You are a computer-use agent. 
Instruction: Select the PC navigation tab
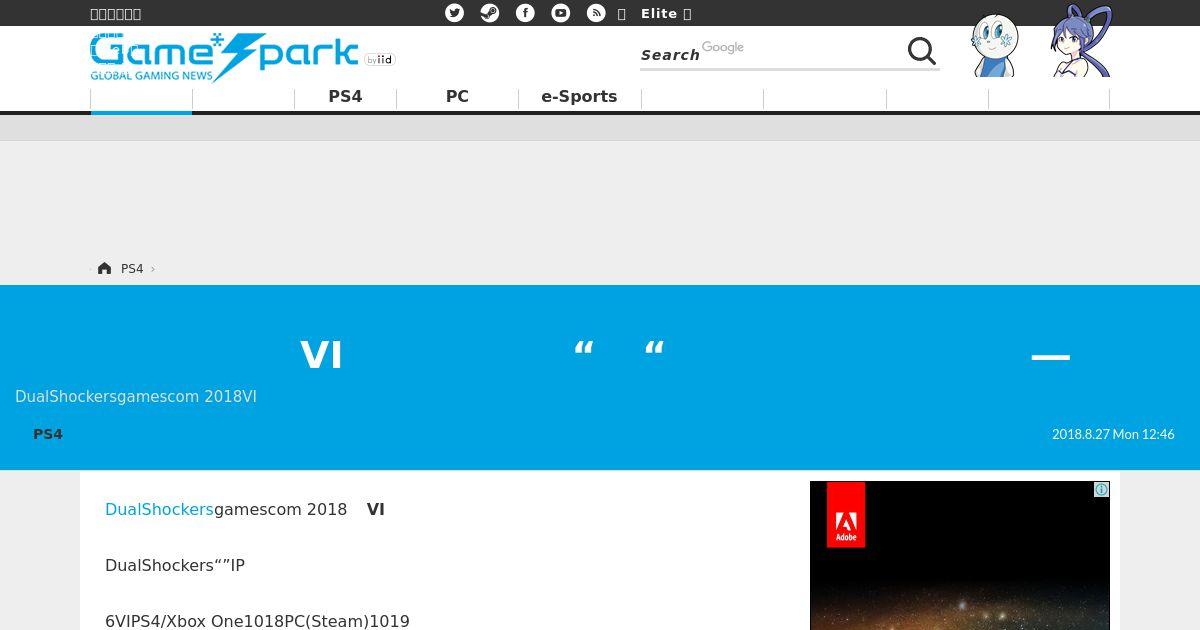coord(457,97)
